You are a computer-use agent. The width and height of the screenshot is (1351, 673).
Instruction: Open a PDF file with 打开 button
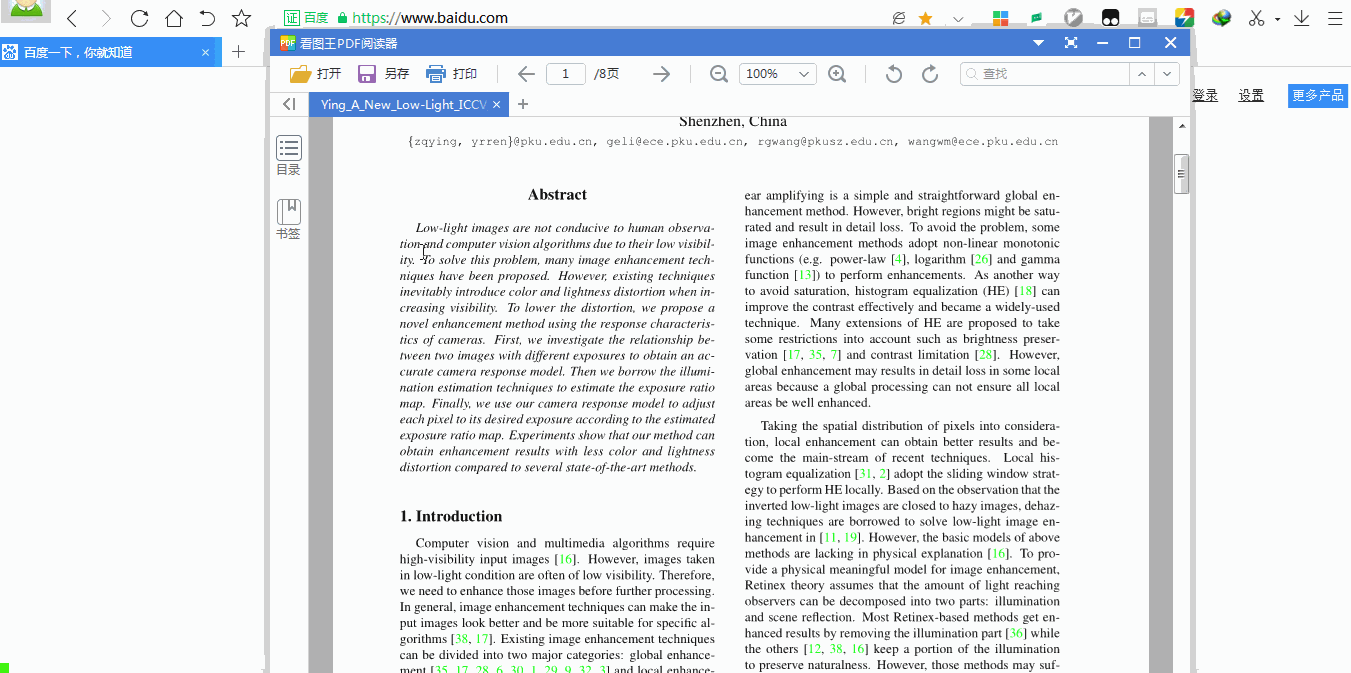[315, 74]
